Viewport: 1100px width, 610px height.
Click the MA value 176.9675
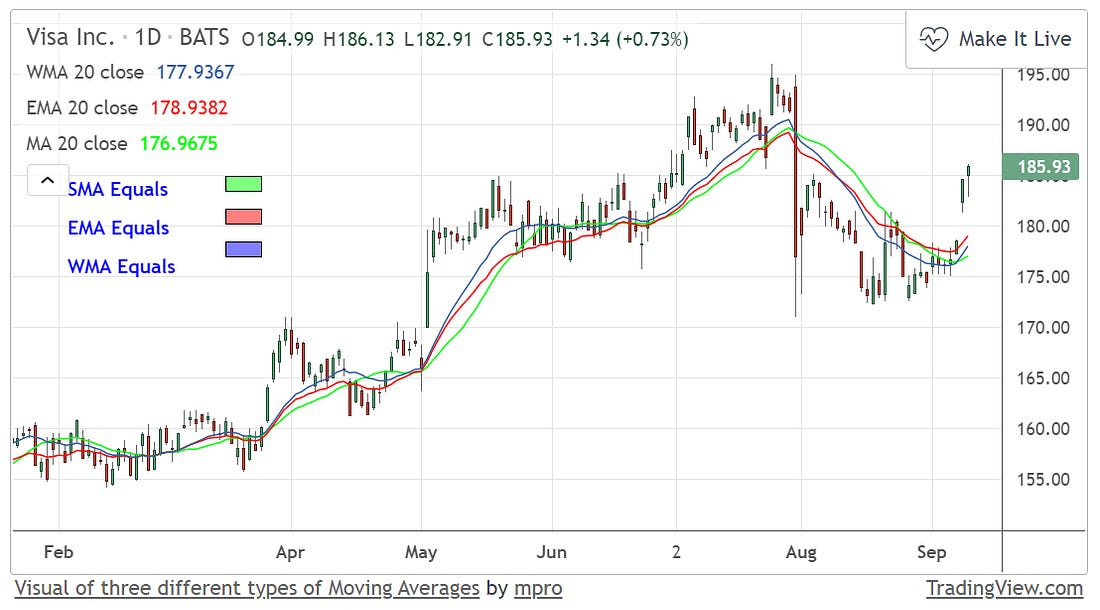[179, 144]
